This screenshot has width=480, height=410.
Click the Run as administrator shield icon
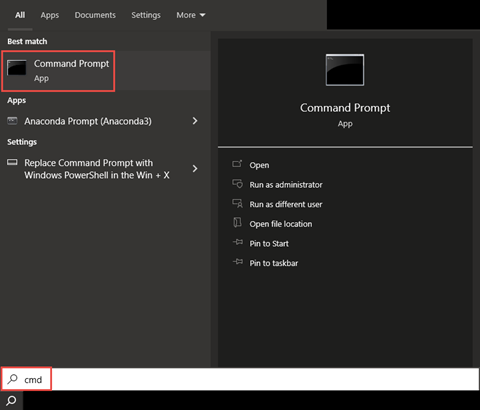pos(237,184)
